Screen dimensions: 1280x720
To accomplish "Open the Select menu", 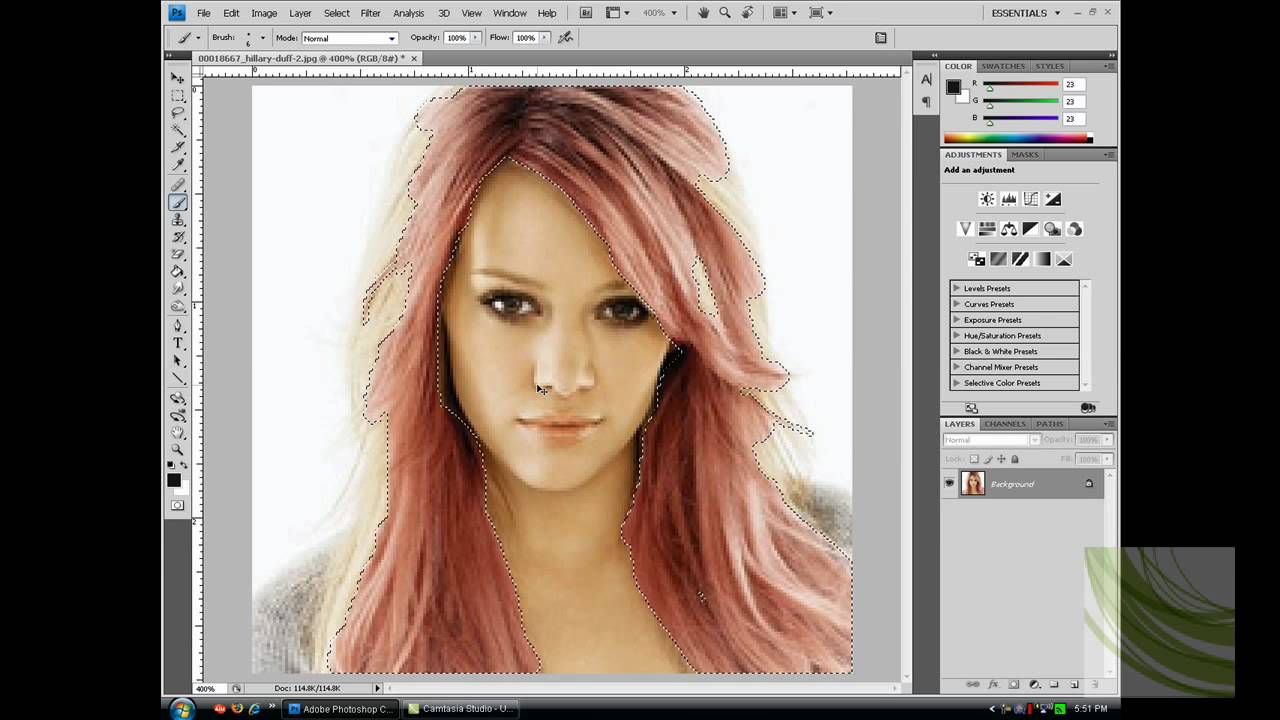I will point(337,13).
